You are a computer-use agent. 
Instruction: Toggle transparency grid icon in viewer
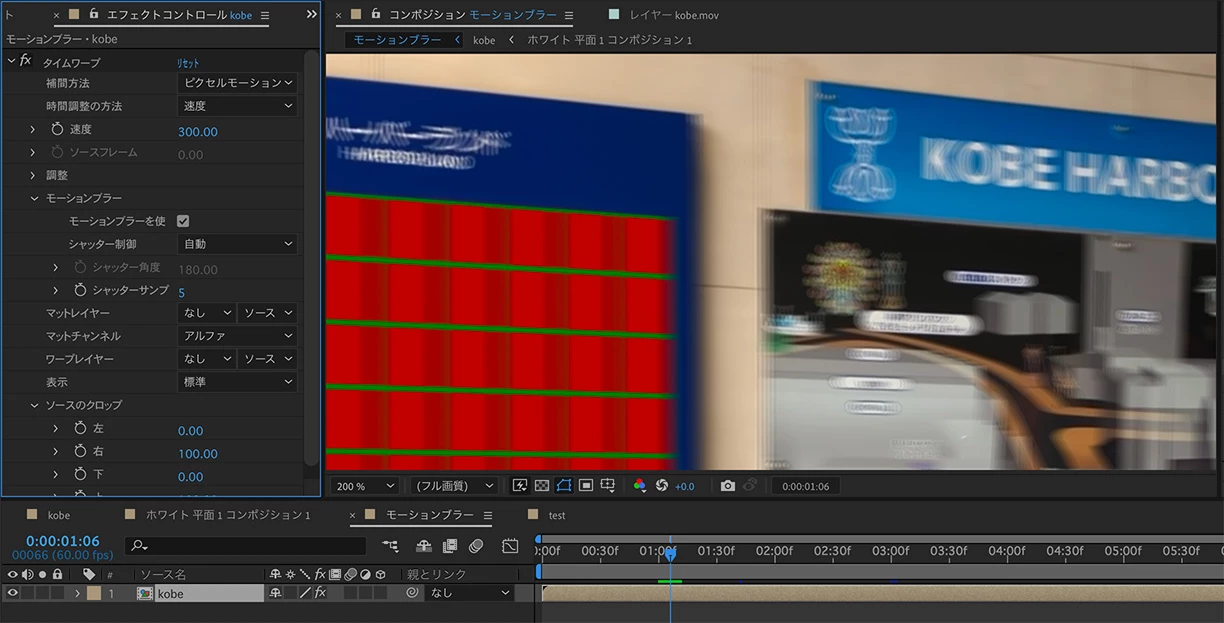pyautogui.click(x=541, y=486)
